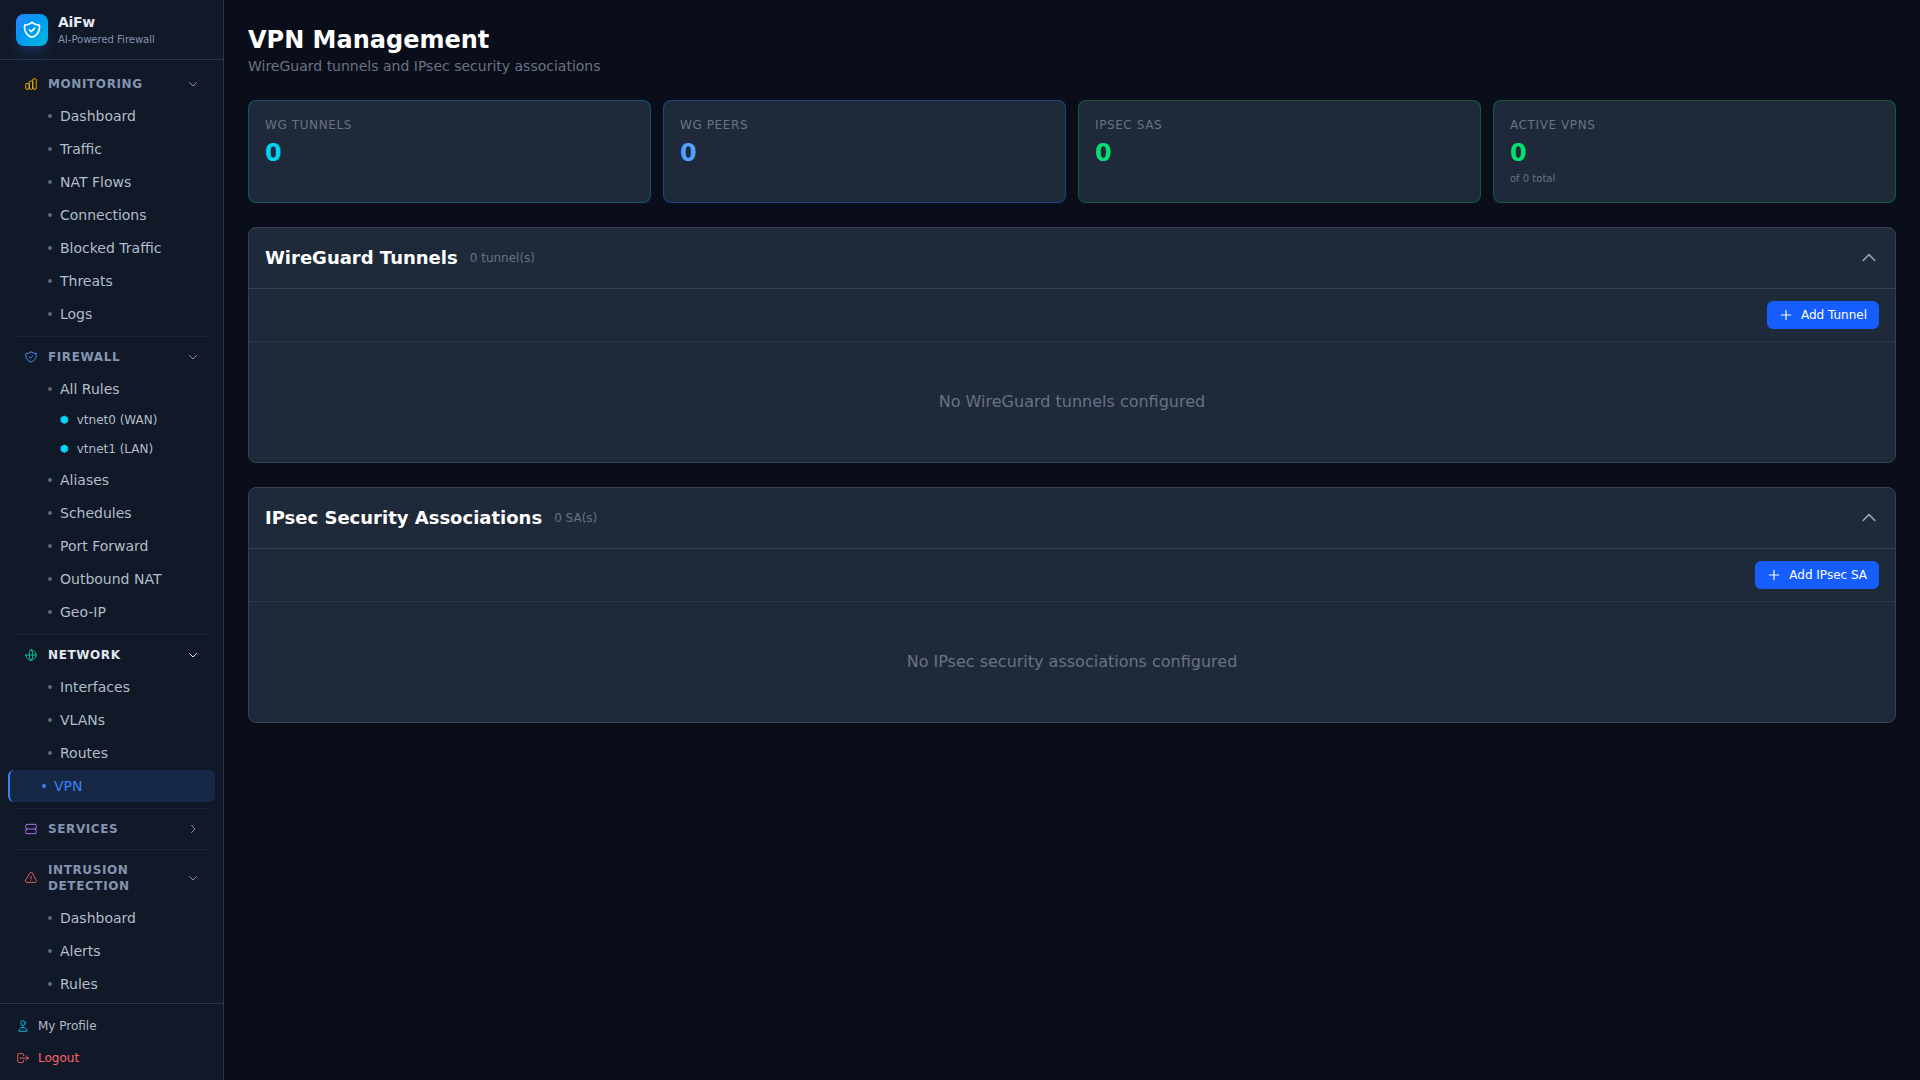Click the Intrusion Detection warning triangle icon
Image resolution: width=1920 pixels, height=1080 pixels.
point(30,877)
